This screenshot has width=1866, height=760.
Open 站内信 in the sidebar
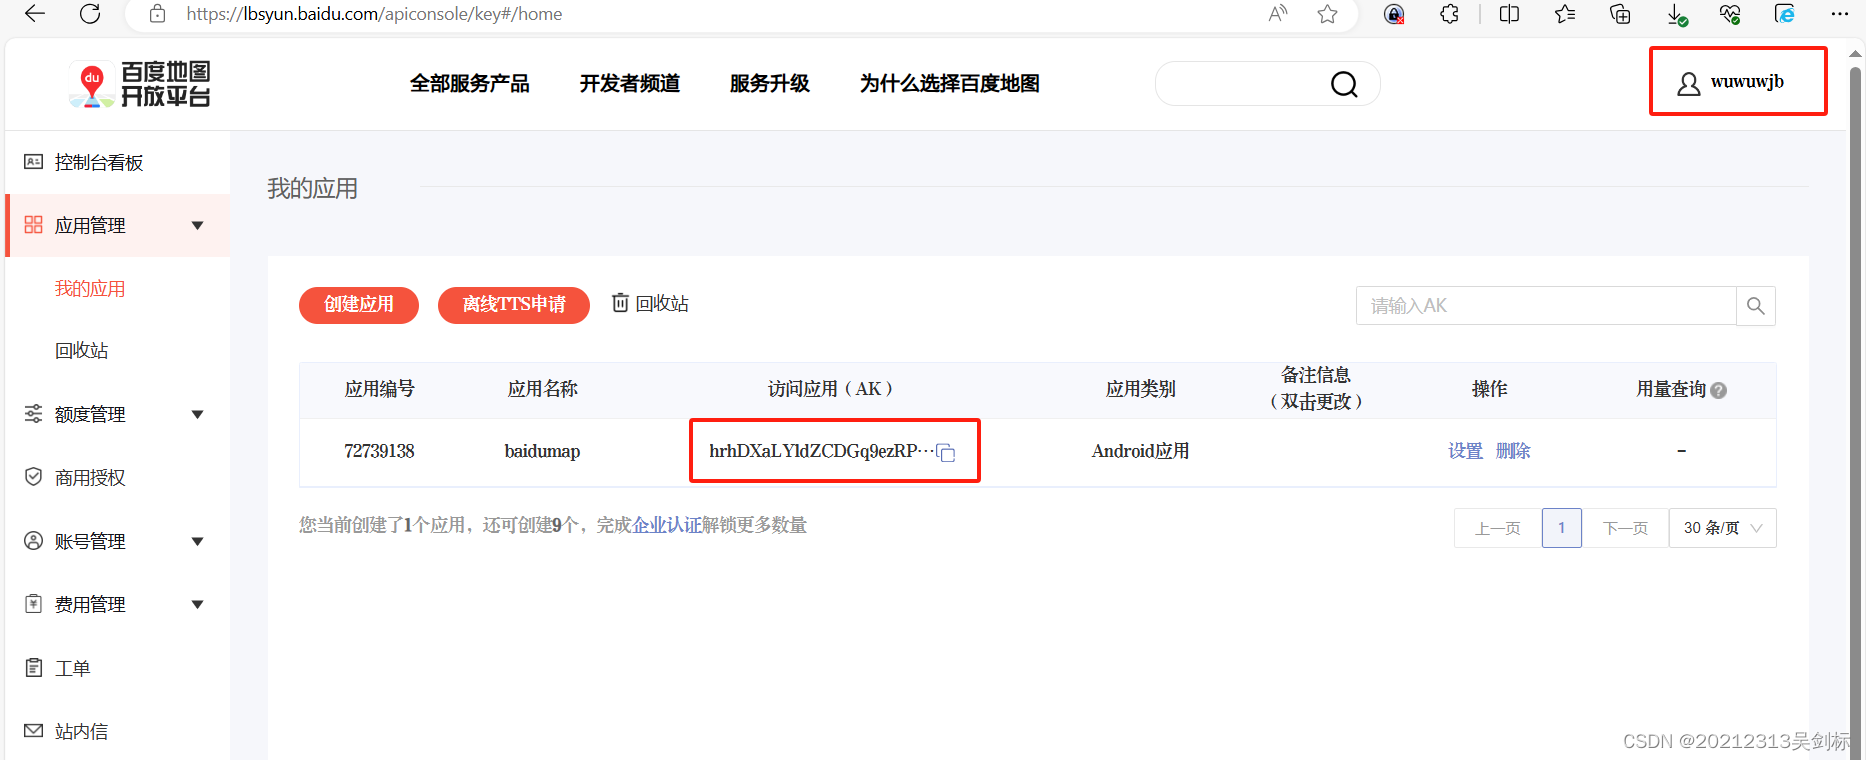click(82, 732)
